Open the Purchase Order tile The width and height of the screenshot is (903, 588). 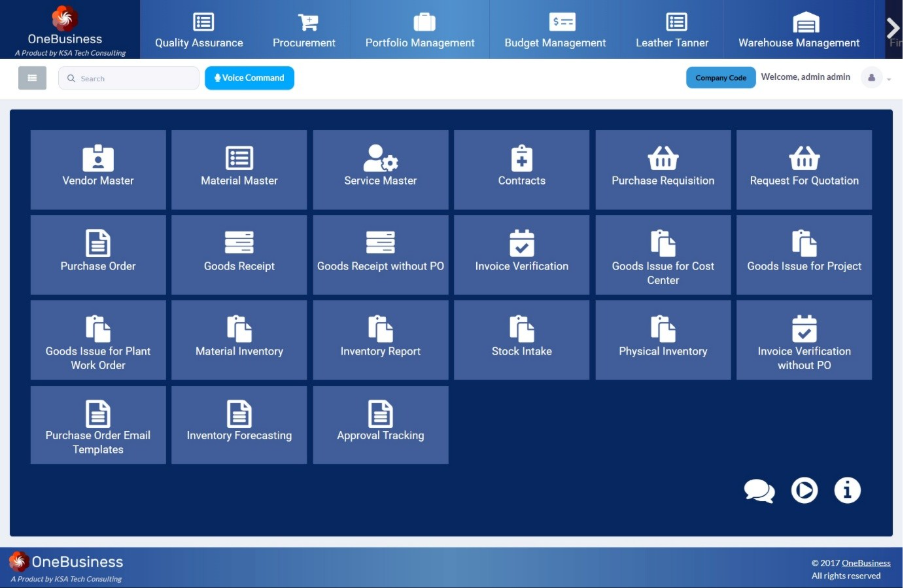coord(98,255)
